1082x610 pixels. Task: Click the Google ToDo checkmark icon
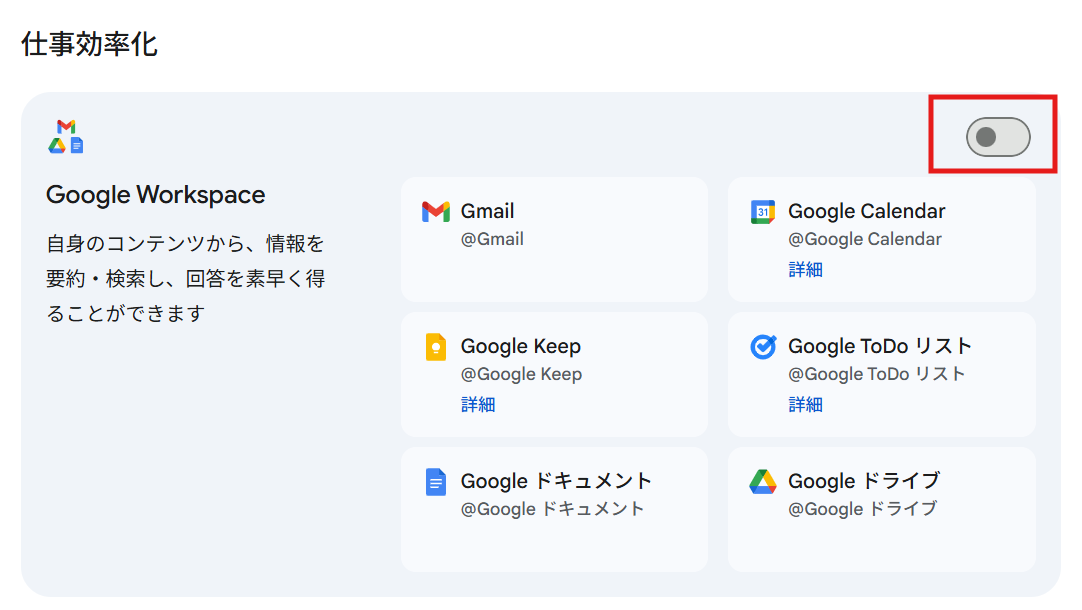click(763, 346)
